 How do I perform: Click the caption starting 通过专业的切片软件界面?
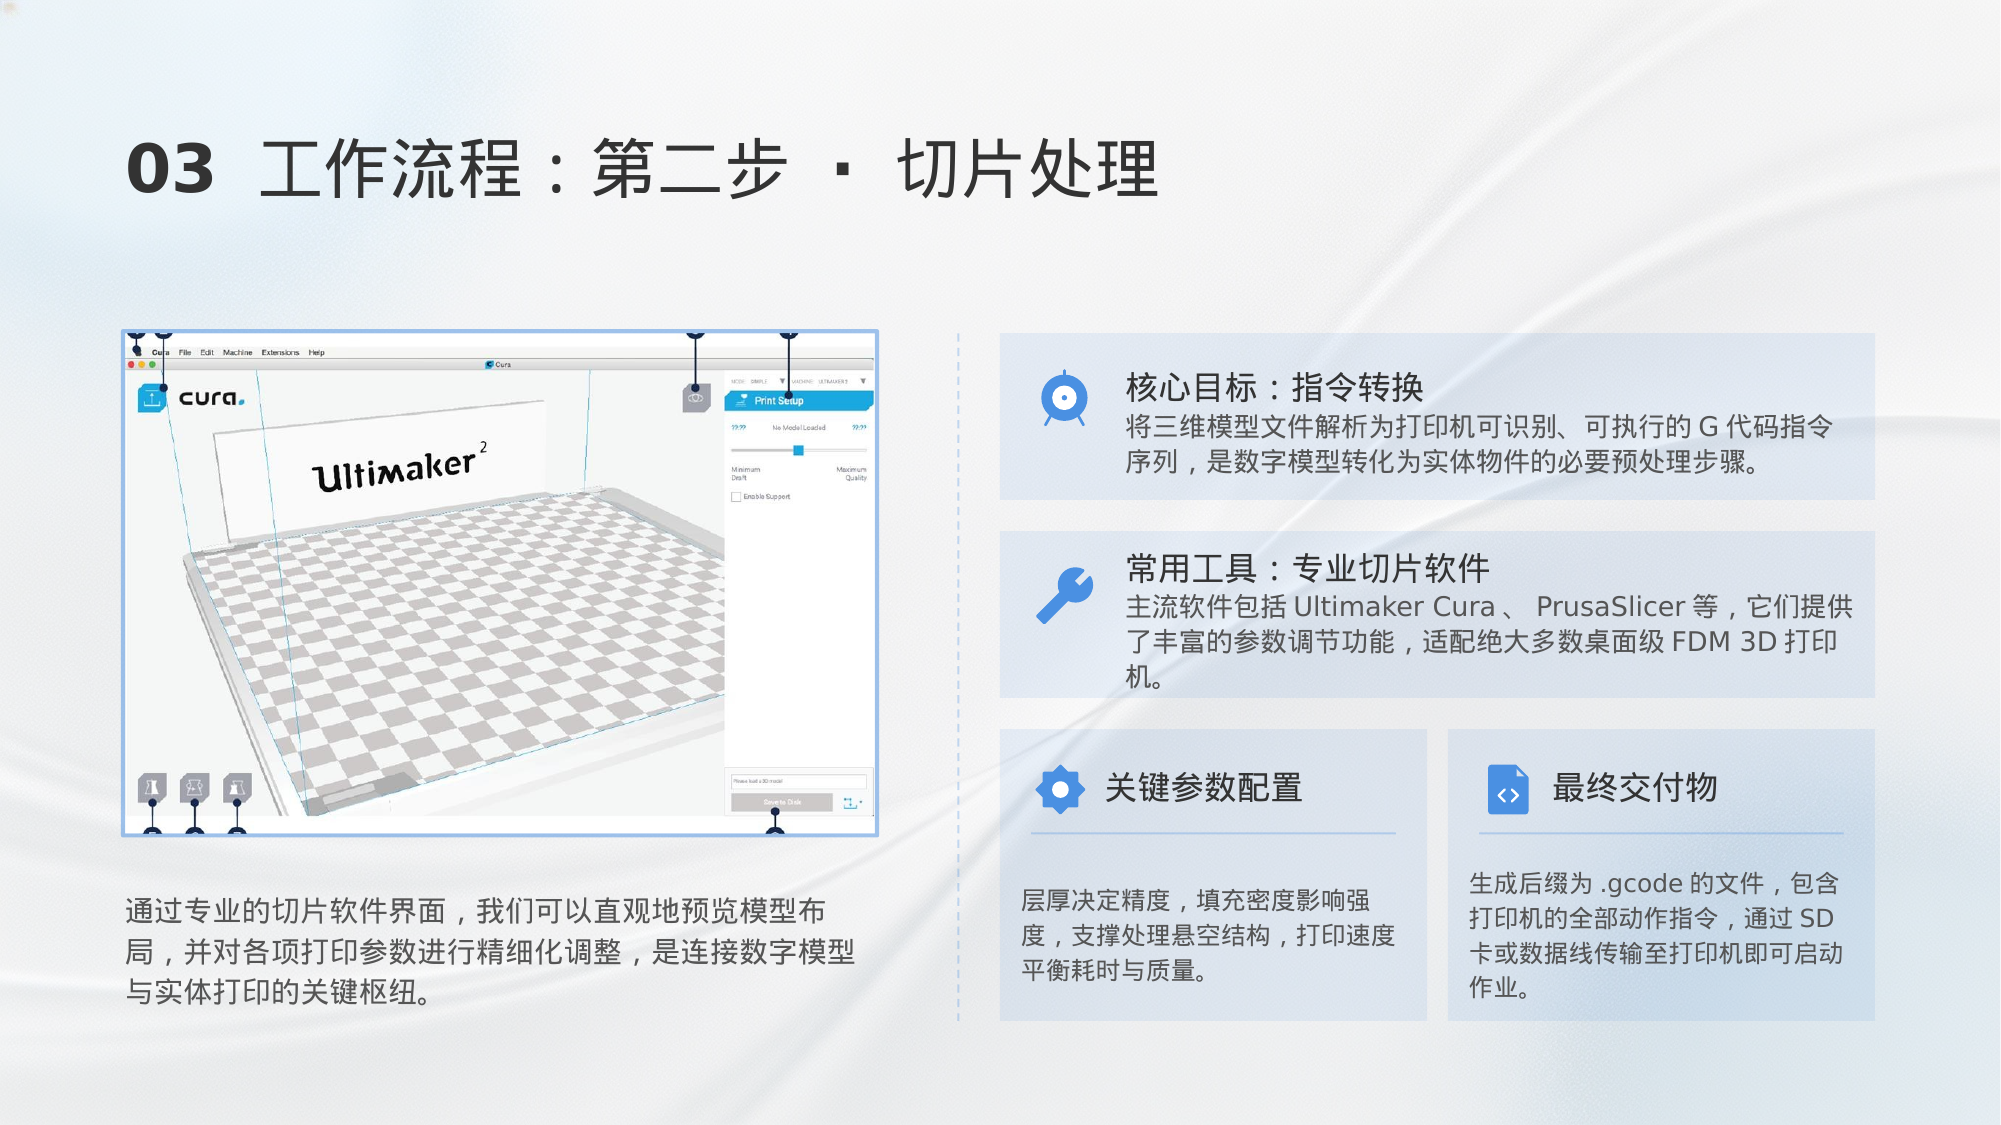coord(490,952)
